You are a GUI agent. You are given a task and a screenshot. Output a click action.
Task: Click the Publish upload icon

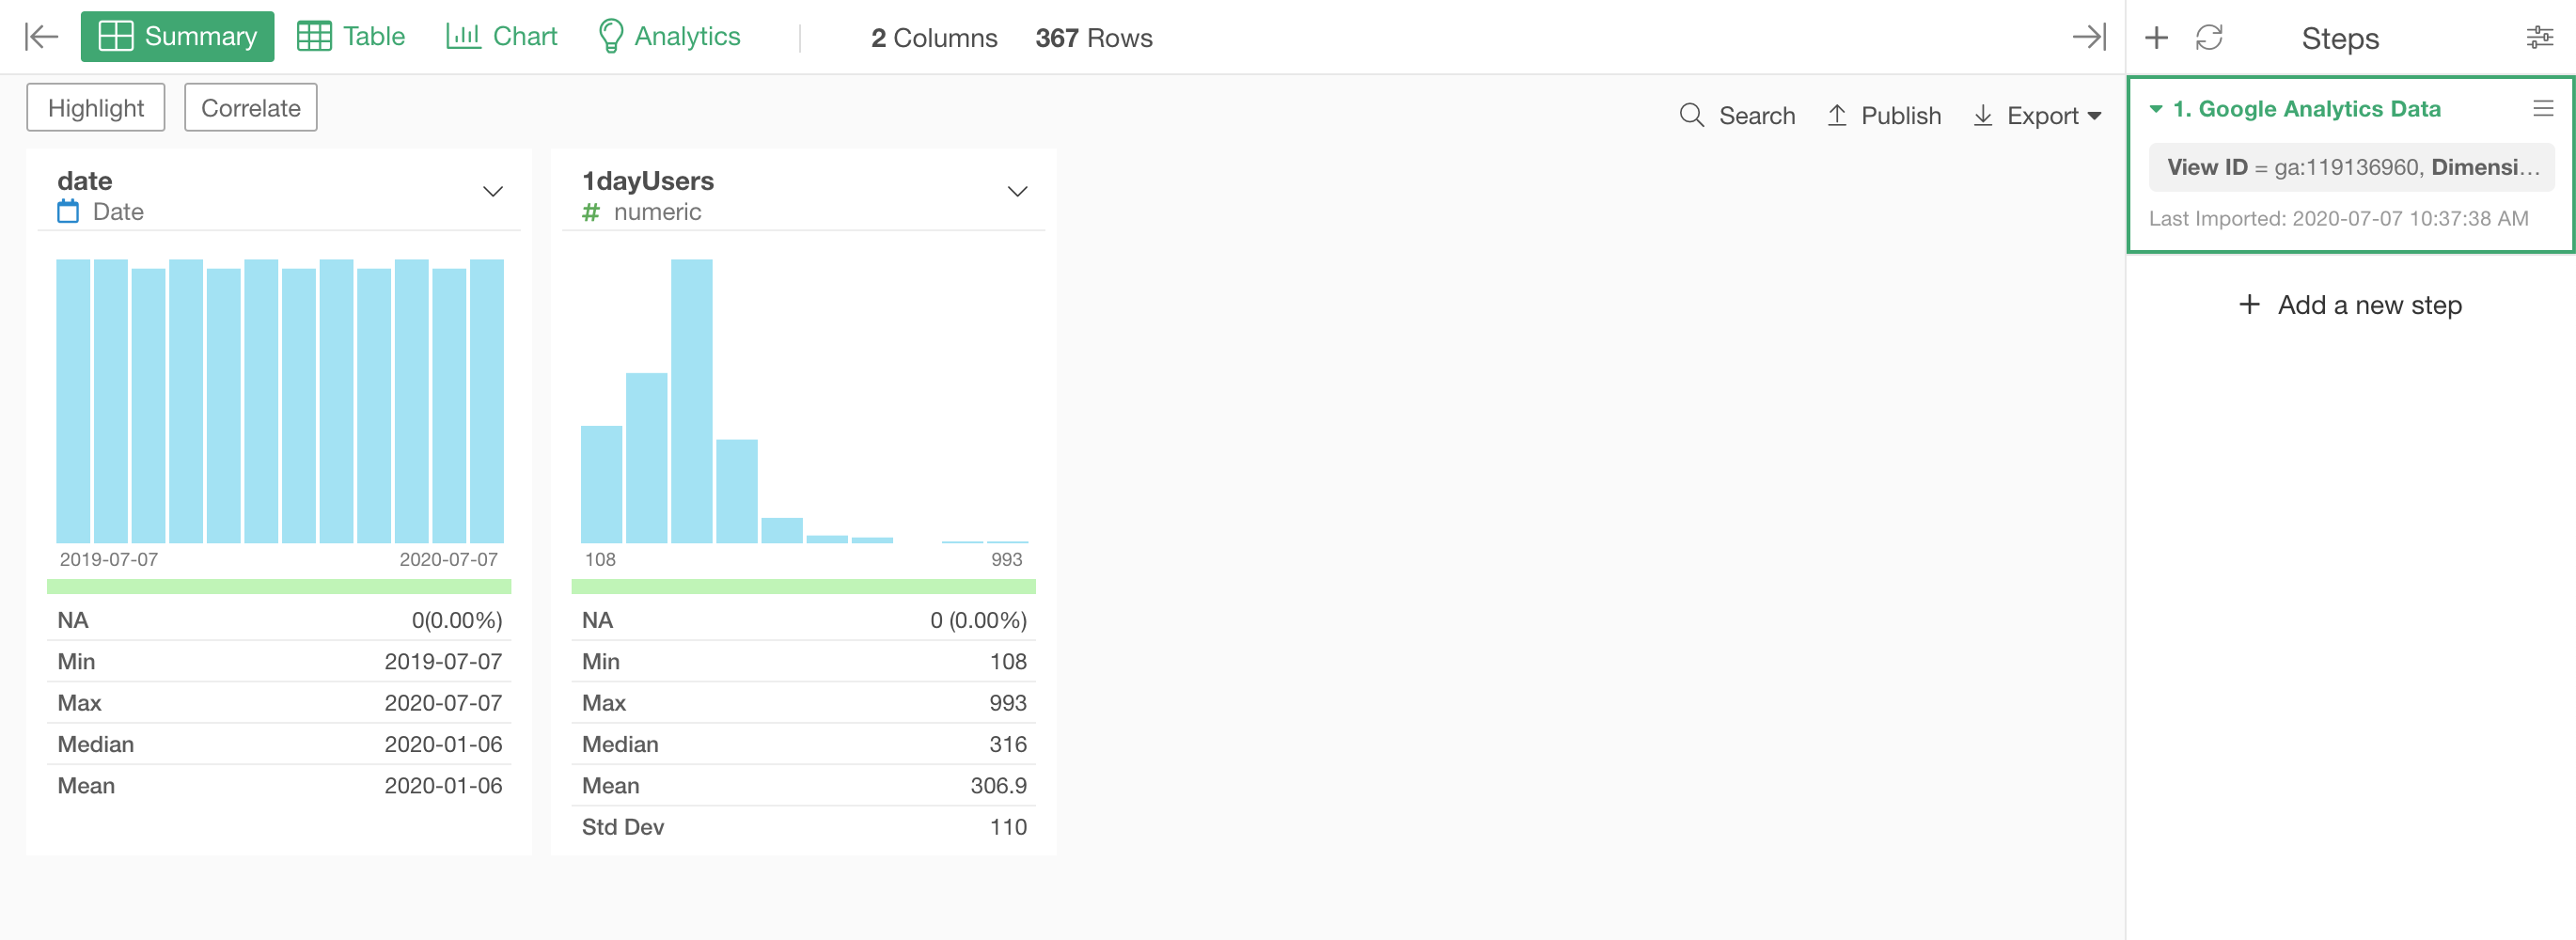1836,115
